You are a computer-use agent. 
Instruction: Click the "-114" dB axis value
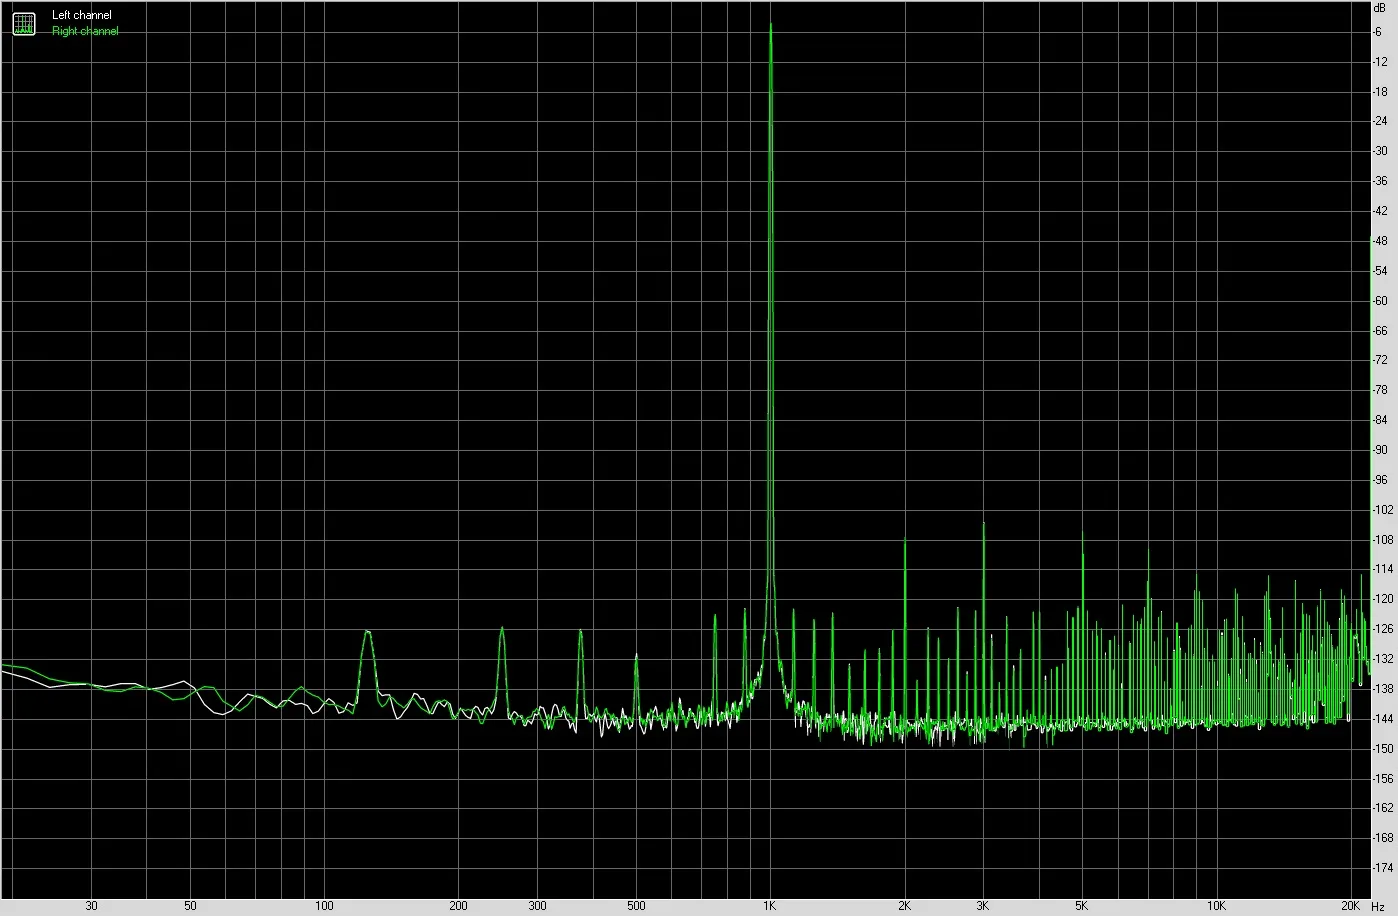point(1383,569)
